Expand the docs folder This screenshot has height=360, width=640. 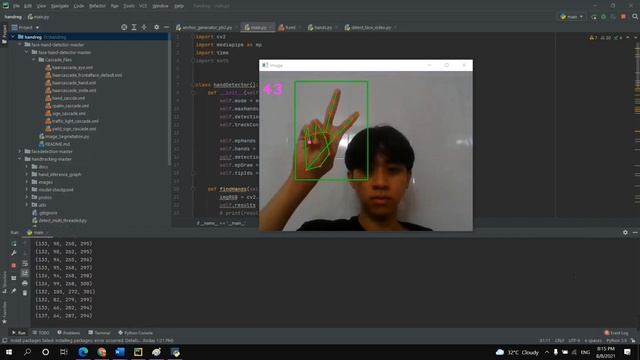pyautogui.click(x=27, y=167)
